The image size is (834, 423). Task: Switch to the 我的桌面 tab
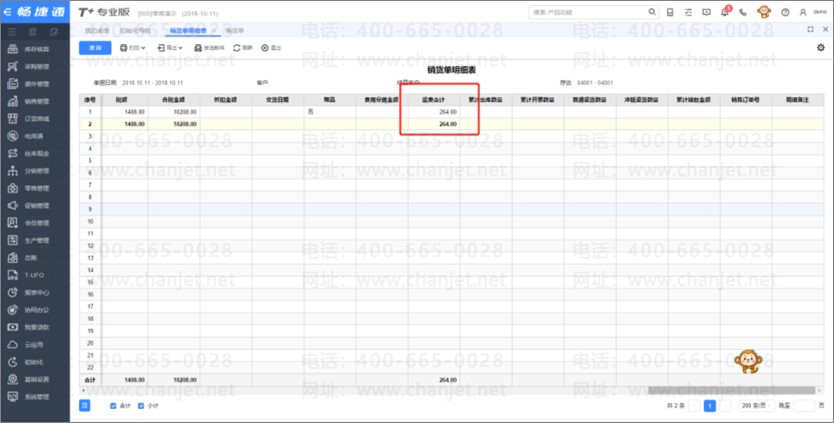97,31
